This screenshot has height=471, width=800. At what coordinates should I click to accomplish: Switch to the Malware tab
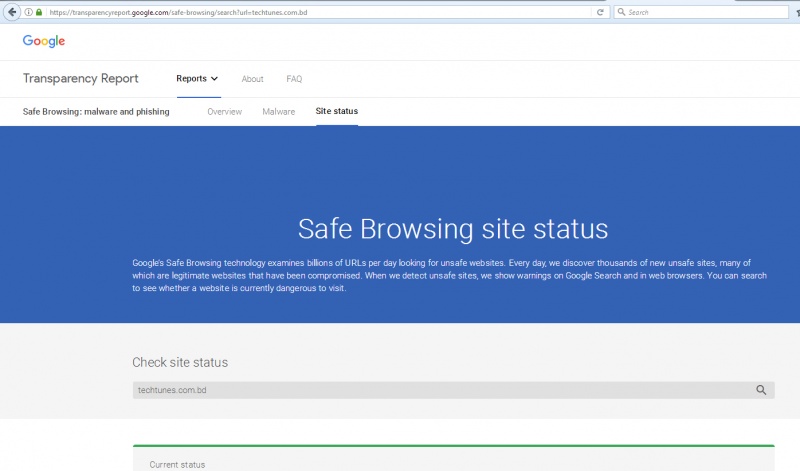pyautogui.click(x=279, y=112)
